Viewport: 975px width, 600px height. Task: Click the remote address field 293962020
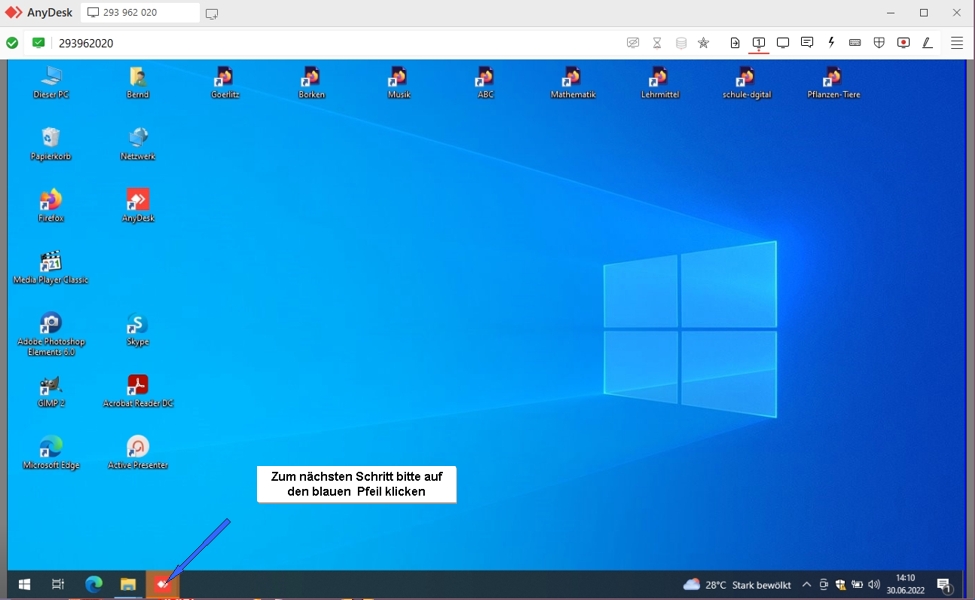click(86, 43)
